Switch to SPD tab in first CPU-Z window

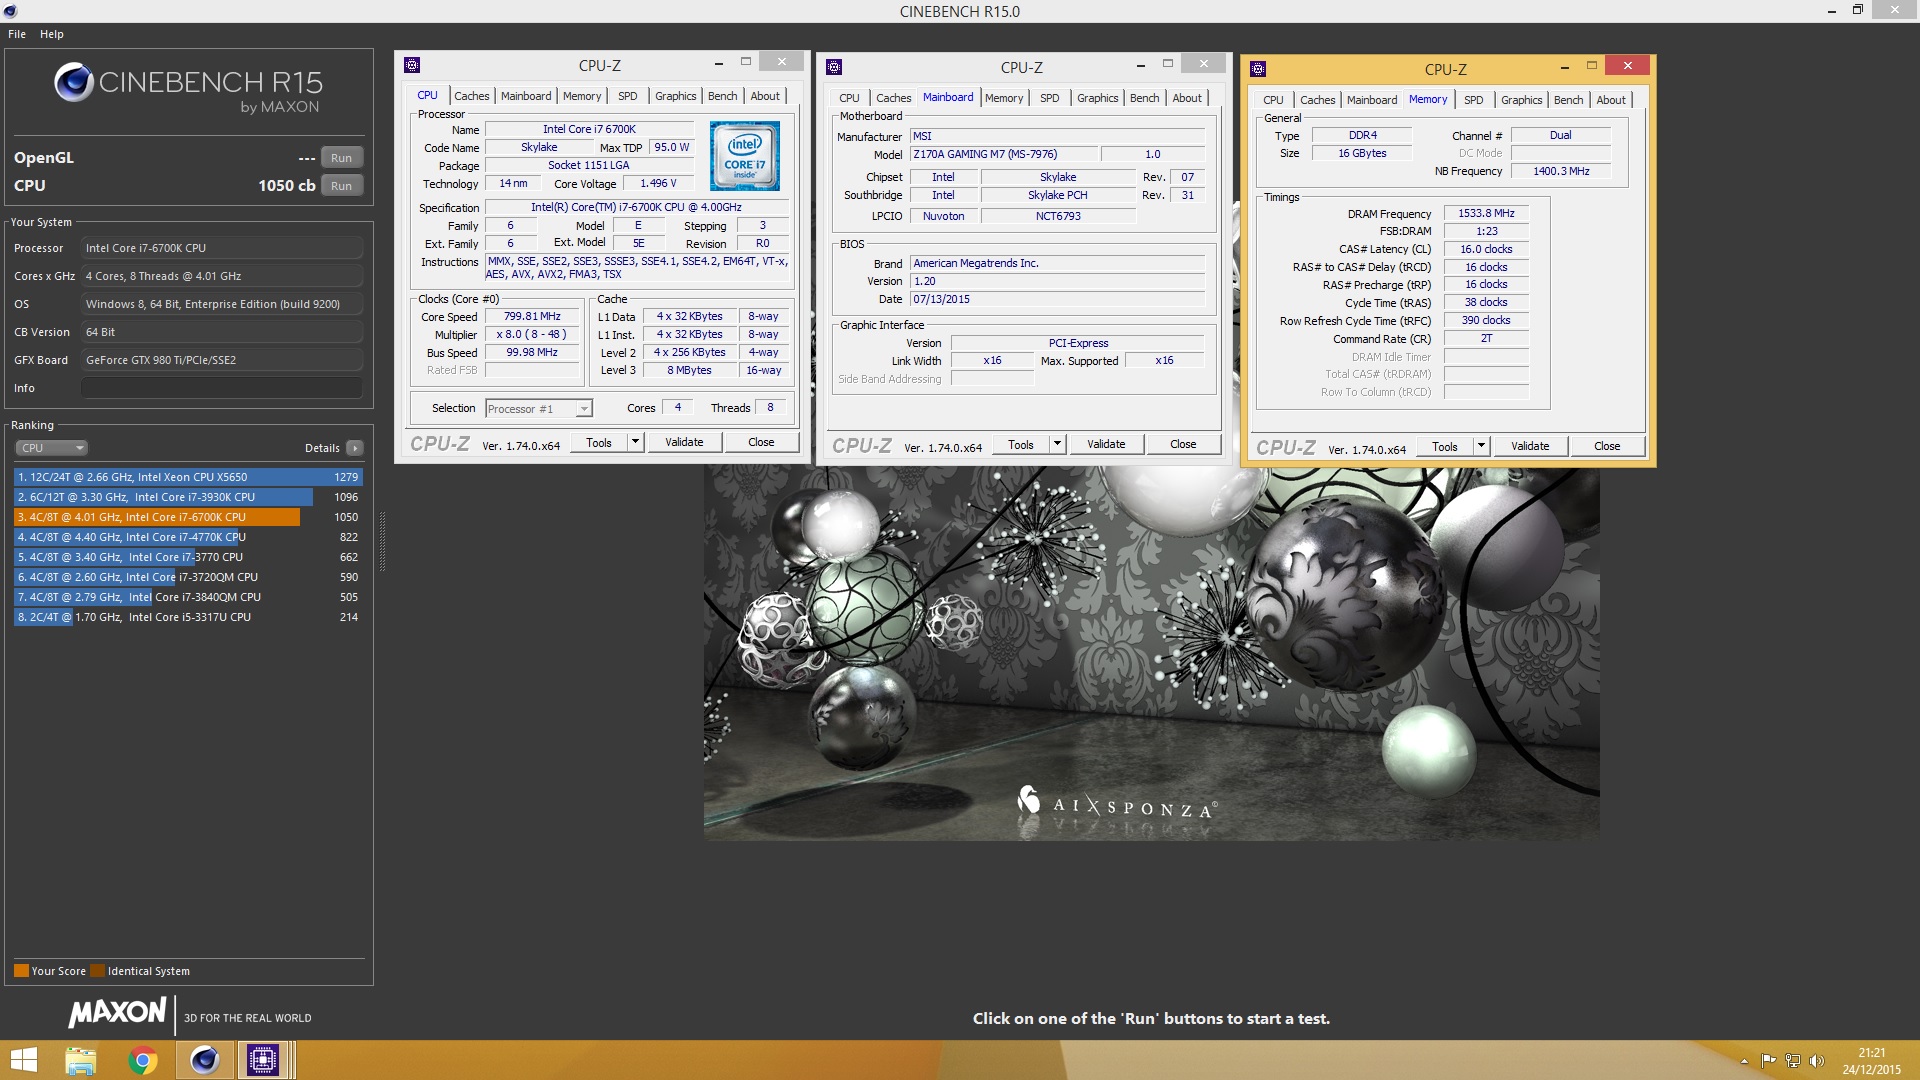pos(627,96)
